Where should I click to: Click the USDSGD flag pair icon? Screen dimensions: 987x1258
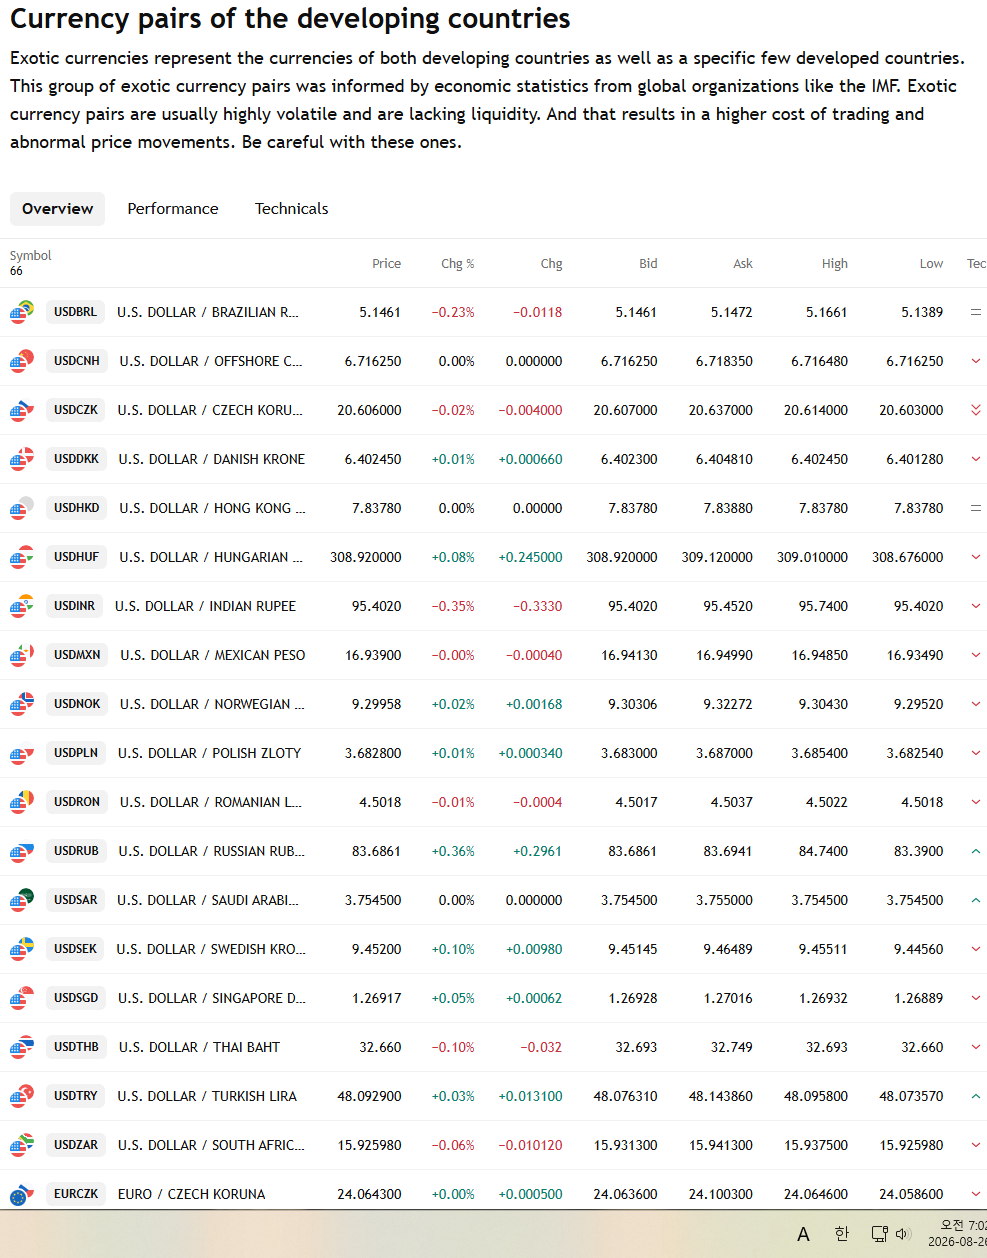tap(22, 998)
